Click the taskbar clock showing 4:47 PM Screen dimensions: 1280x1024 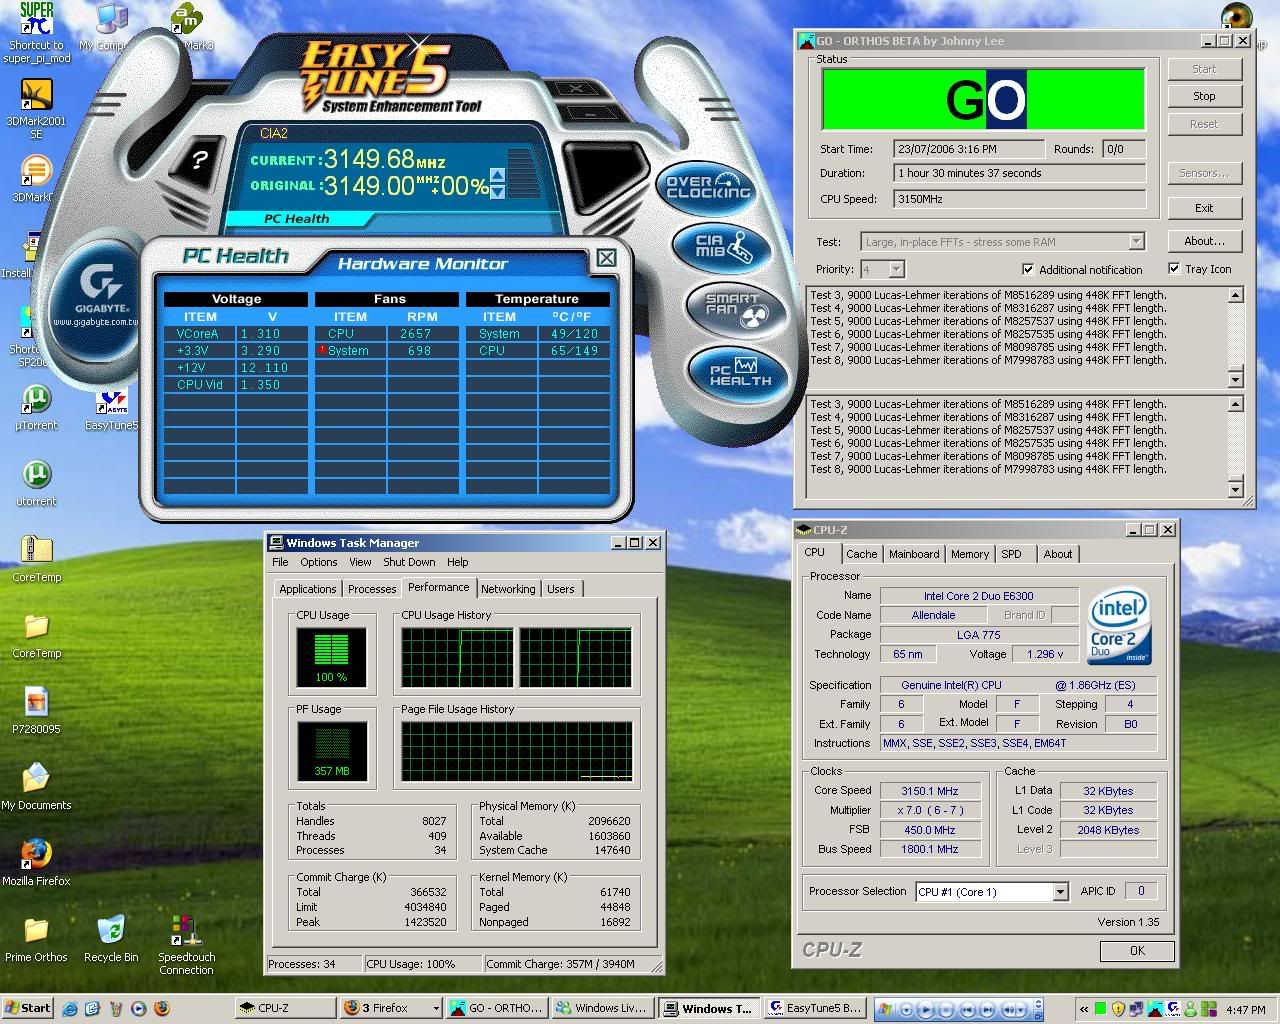click(x=1245, y=1010)
